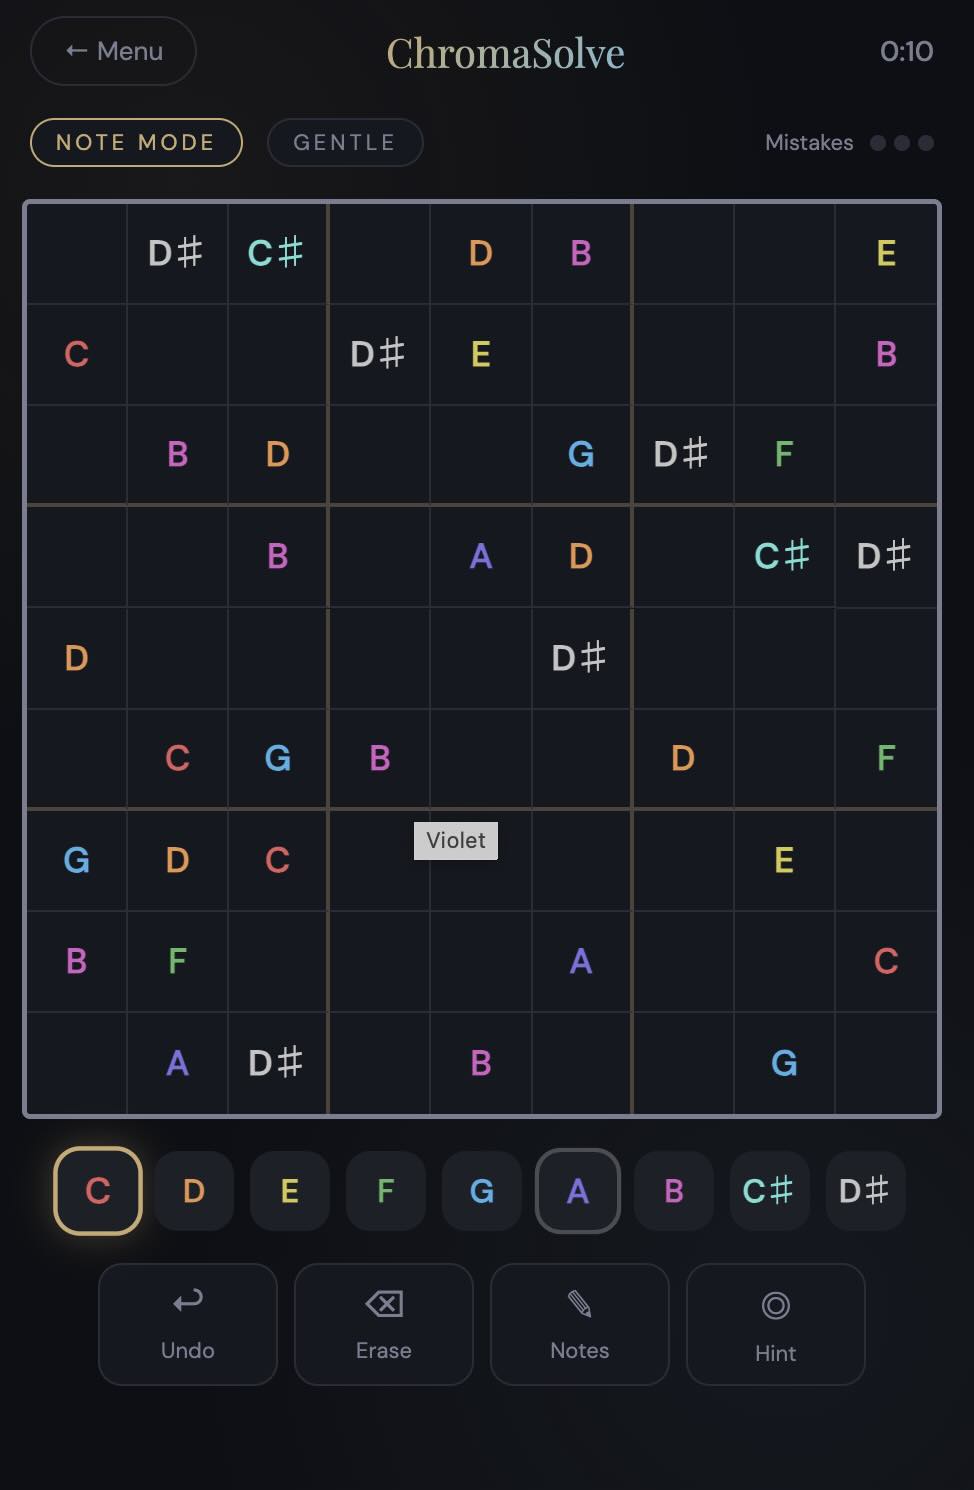The height and width of the screenshot is (1490, 974).
Task: Select the teal C# note in palette
Action: coord(769,1190)
